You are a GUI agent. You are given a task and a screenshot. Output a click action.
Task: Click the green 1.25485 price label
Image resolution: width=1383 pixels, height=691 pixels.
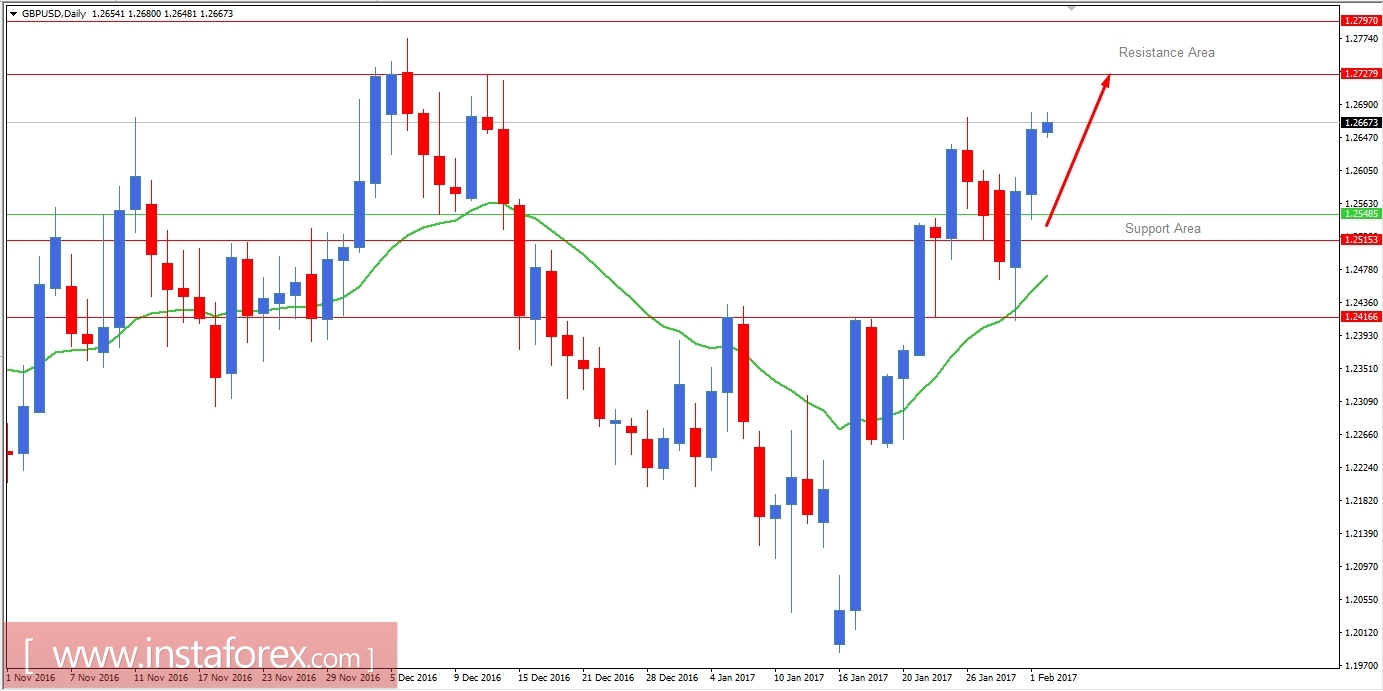click(x=1363, y=213)
